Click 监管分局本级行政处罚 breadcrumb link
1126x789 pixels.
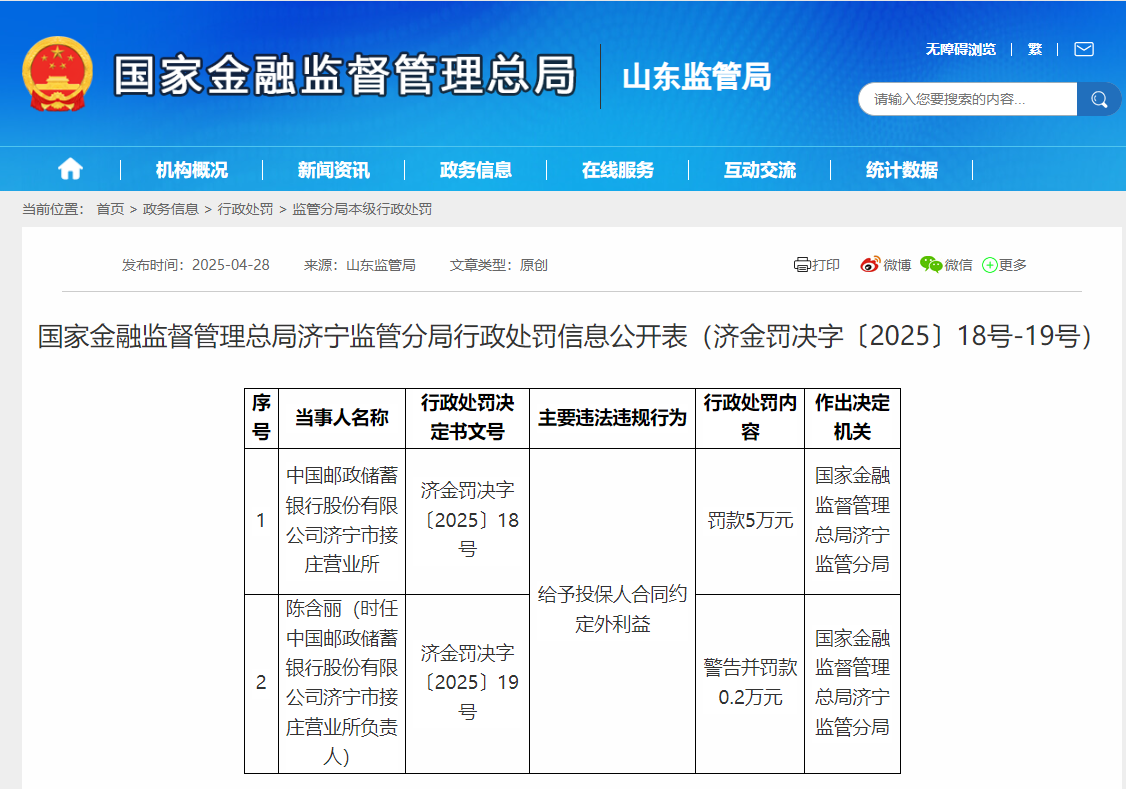362,209
